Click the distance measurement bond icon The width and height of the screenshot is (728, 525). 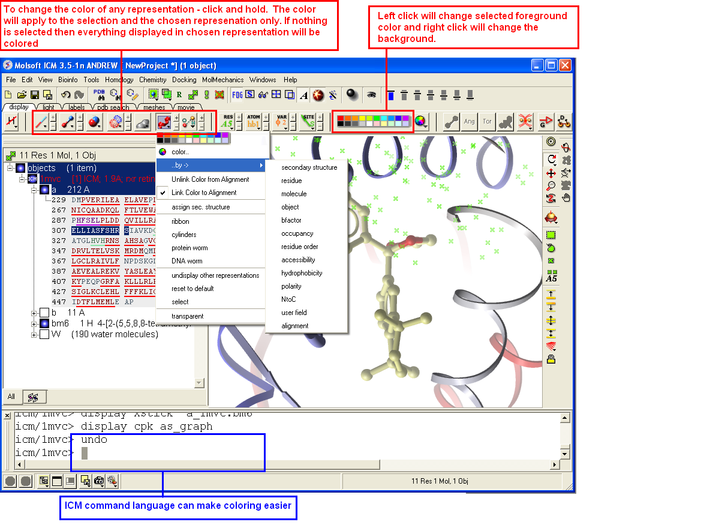(x=451, y=122)
